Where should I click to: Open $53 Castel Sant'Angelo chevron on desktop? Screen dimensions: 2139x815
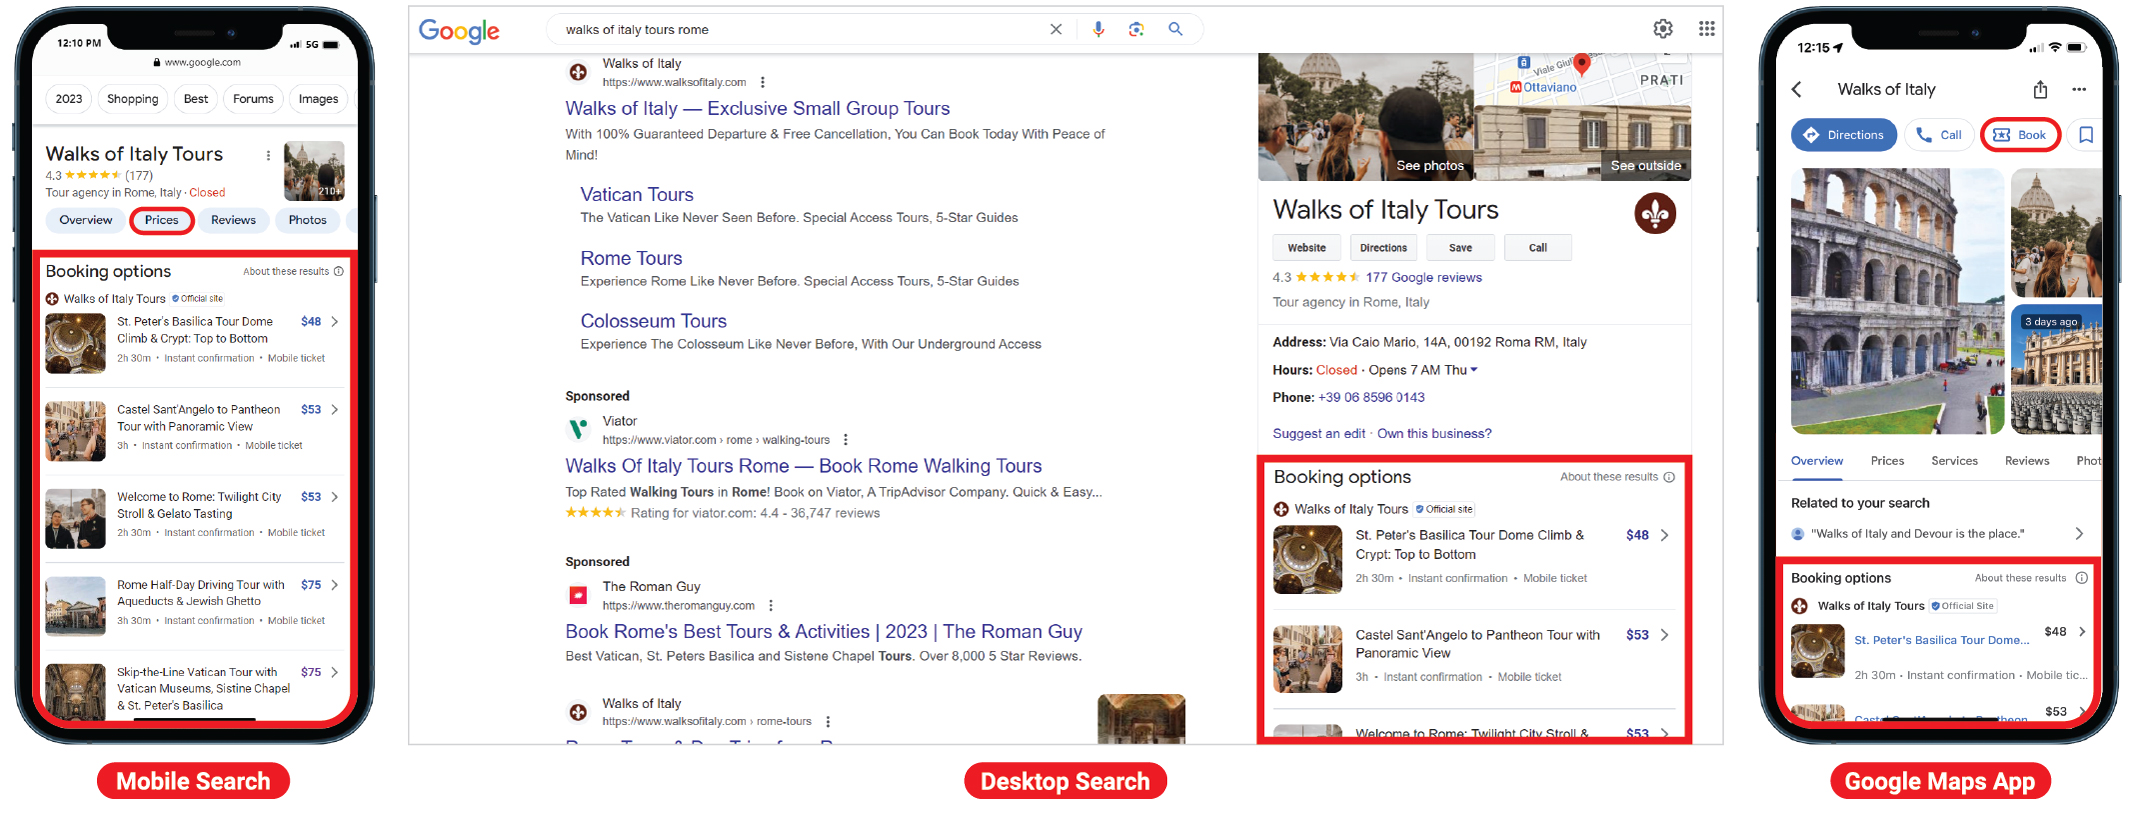[x=1665, y=635]
